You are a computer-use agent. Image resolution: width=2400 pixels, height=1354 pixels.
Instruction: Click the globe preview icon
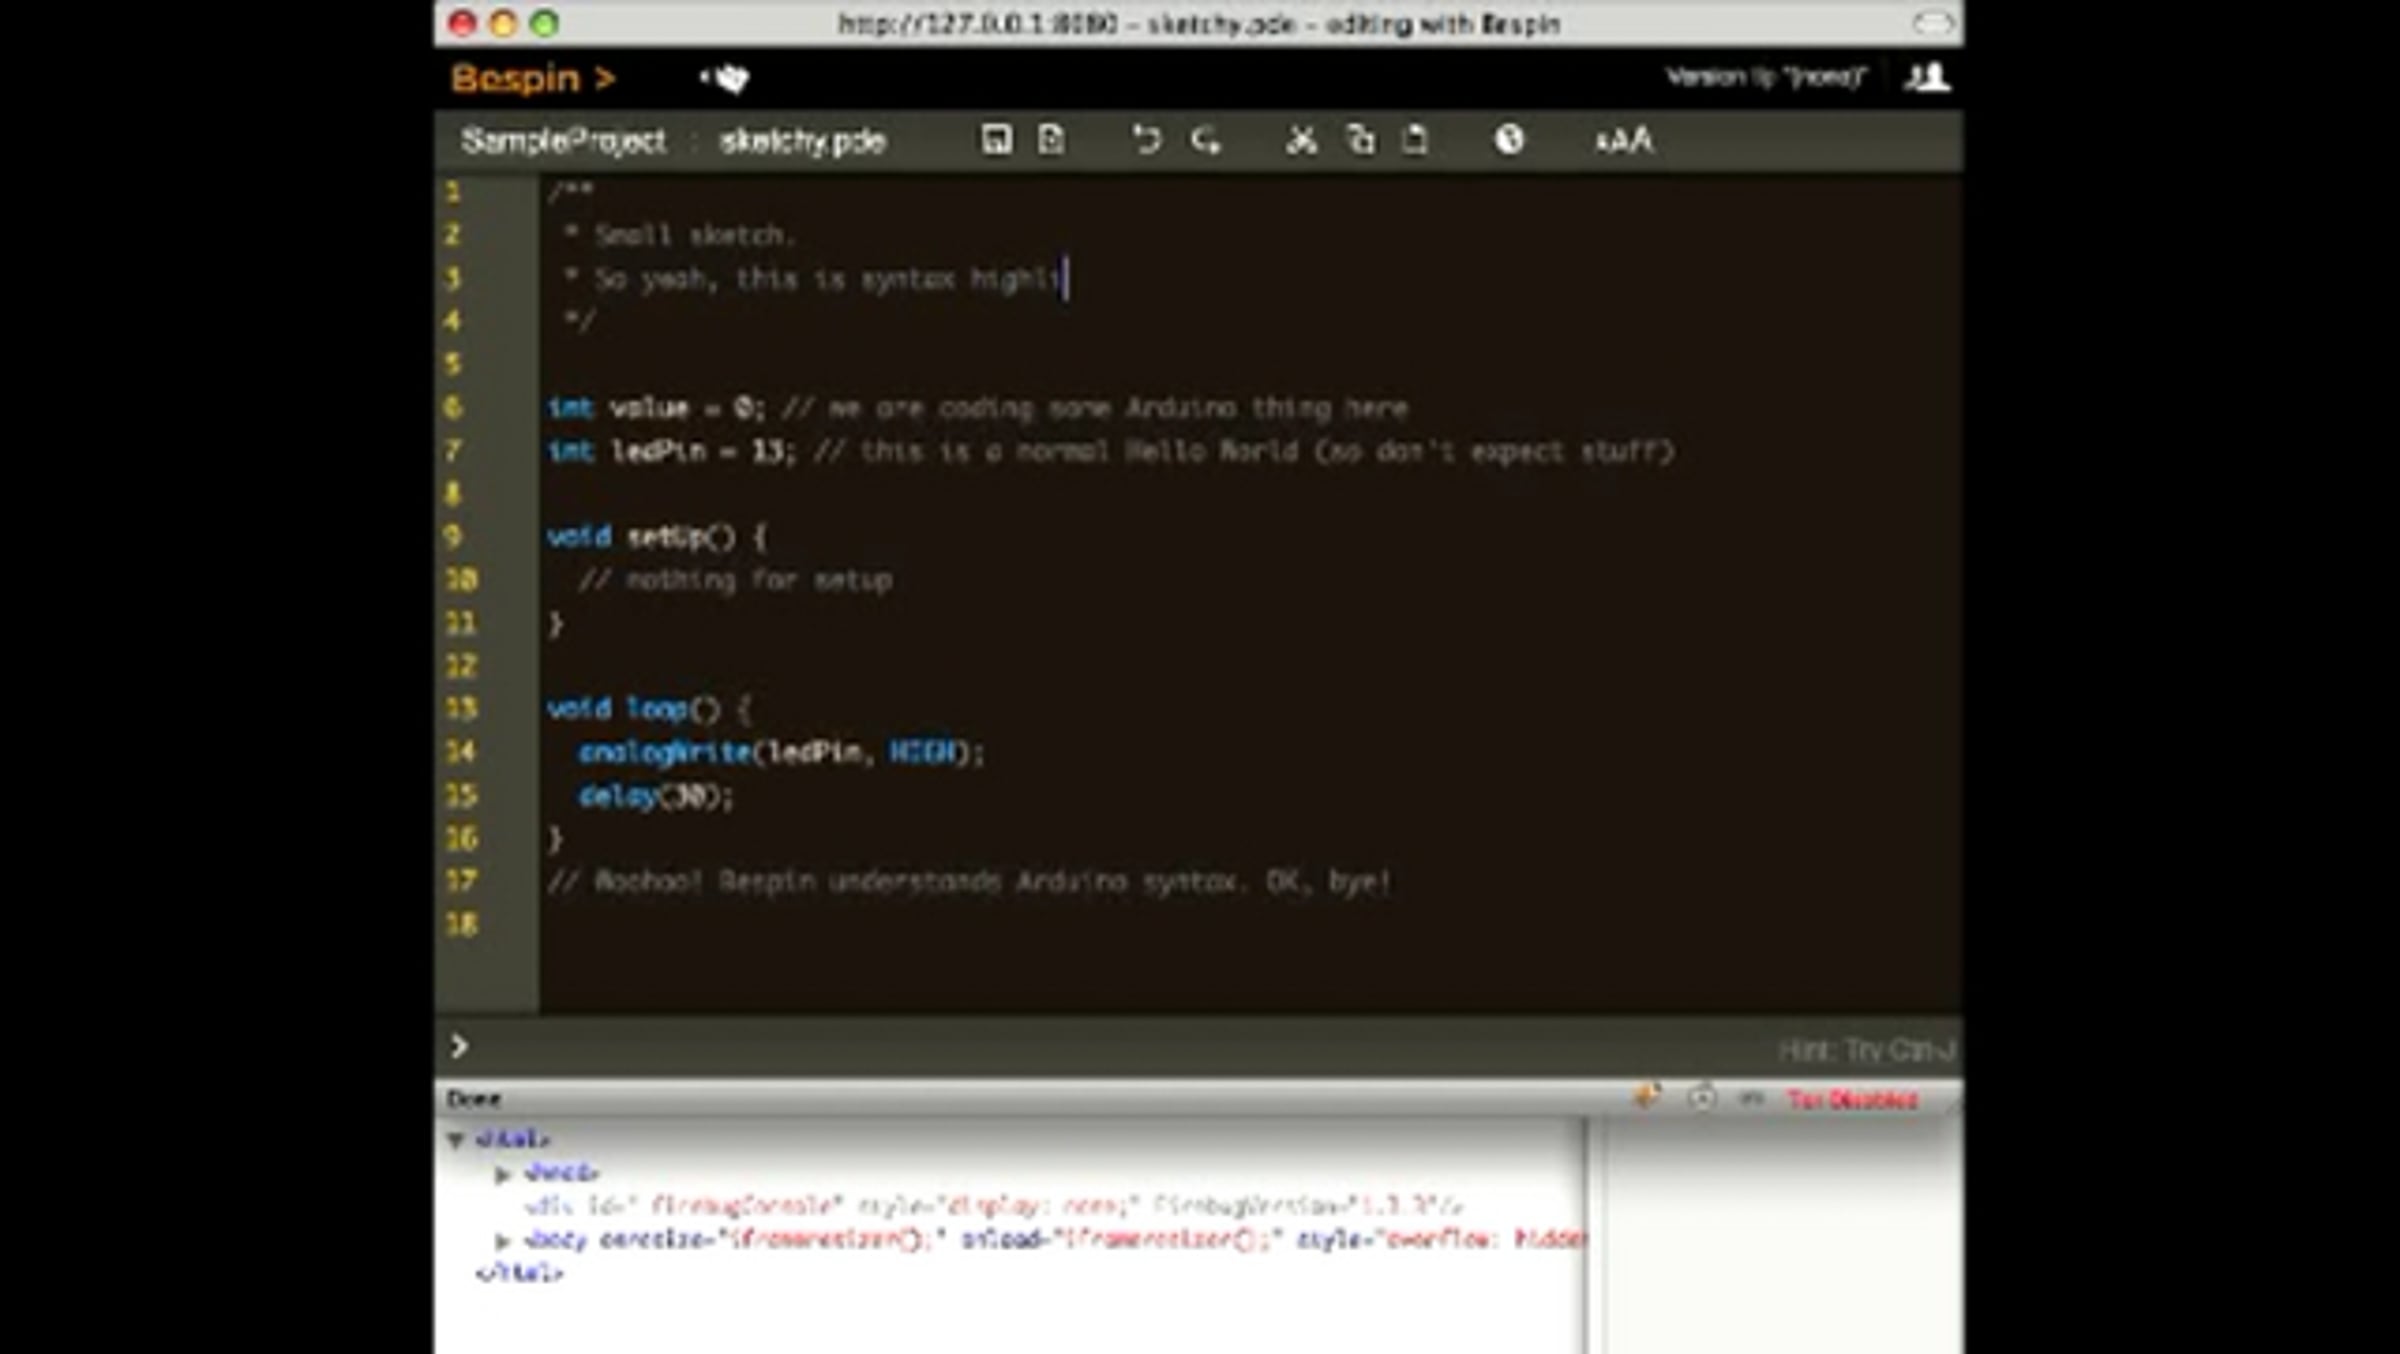(x=1509, y=140)
